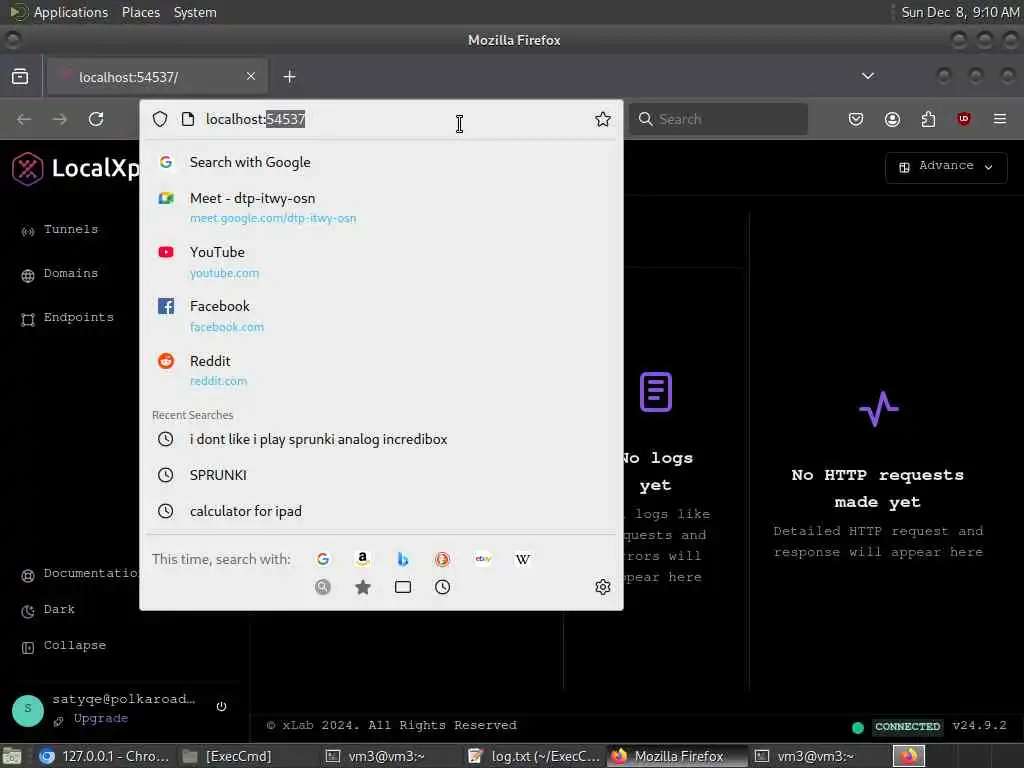This screenshot has height=768, width=1024.
Task: Open the System menu
Action: coord(195,12)
